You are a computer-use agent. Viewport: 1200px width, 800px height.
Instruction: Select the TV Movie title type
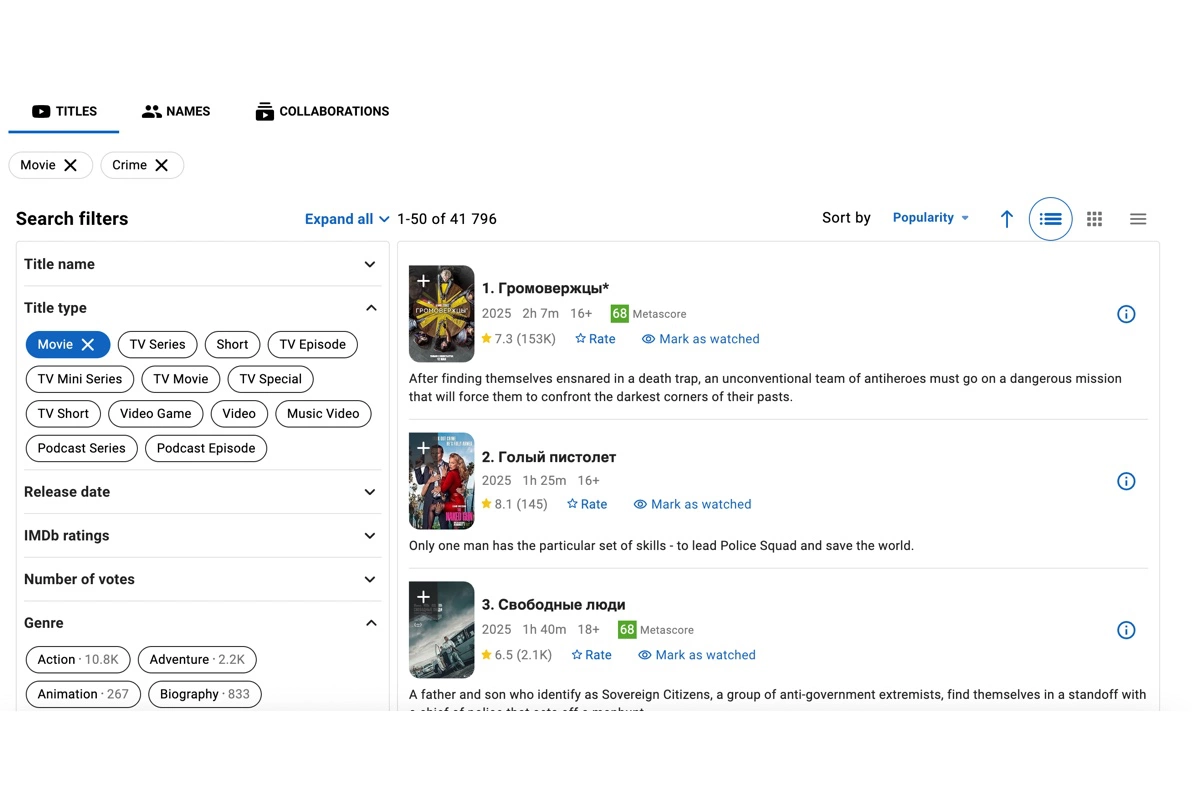tap(181, 379)
